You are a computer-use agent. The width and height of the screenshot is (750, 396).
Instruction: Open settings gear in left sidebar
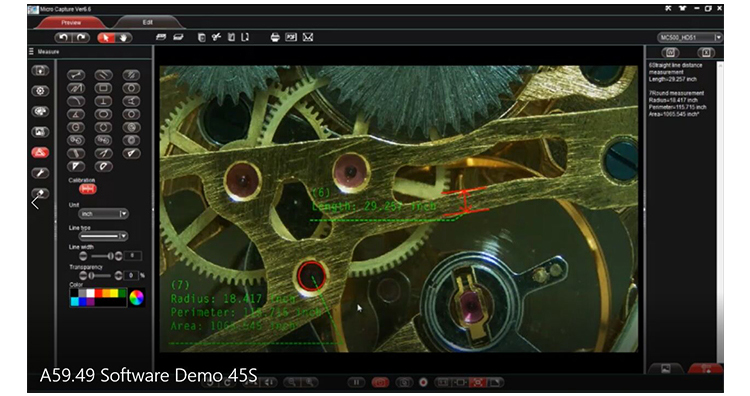pyautogui.click(x=40, y=91)
